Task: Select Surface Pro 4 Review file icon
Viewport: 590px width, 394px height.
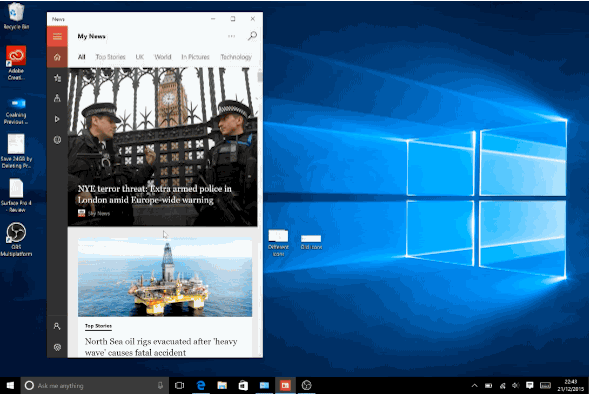Action: point(16,195)
